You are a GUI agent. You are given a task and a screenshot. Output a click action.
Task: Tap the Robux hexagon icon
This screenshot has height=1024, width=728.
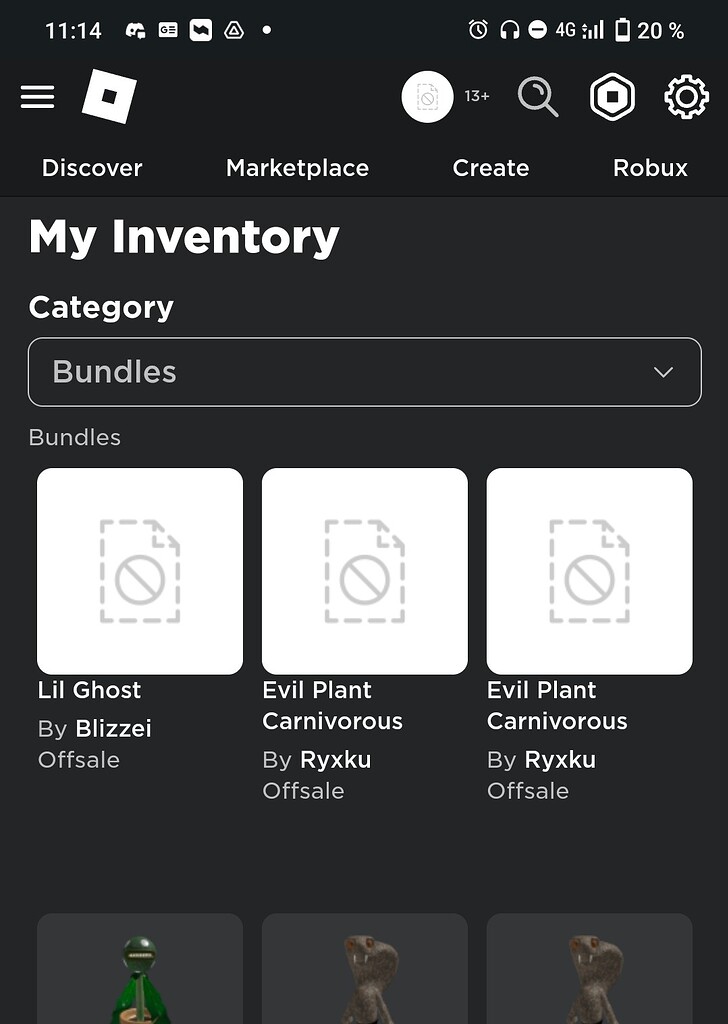[612, 97]
